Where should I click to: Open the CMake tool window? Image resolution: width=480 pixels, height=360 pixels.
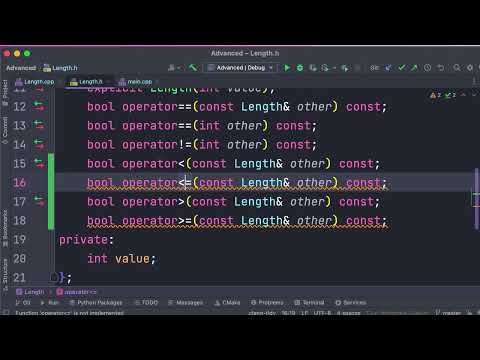point(227,303)
